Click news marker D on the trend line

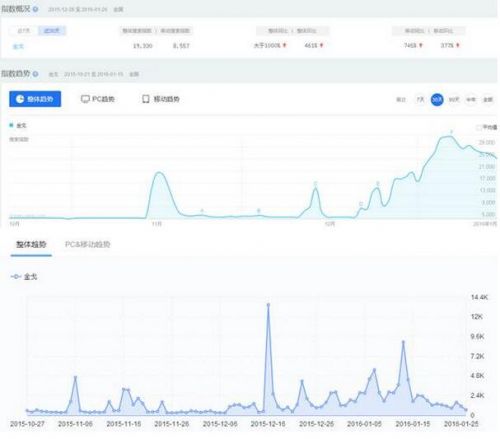[361, 204]
